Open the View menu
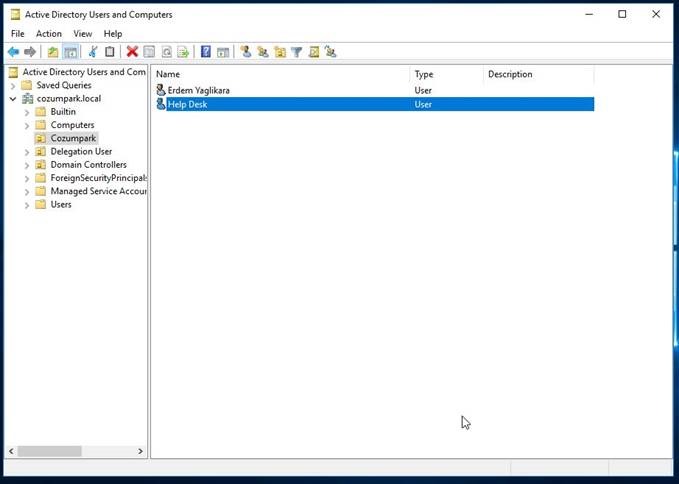This screenshot has height=484, width=679. pyautogui.click(x=82, y=34)
